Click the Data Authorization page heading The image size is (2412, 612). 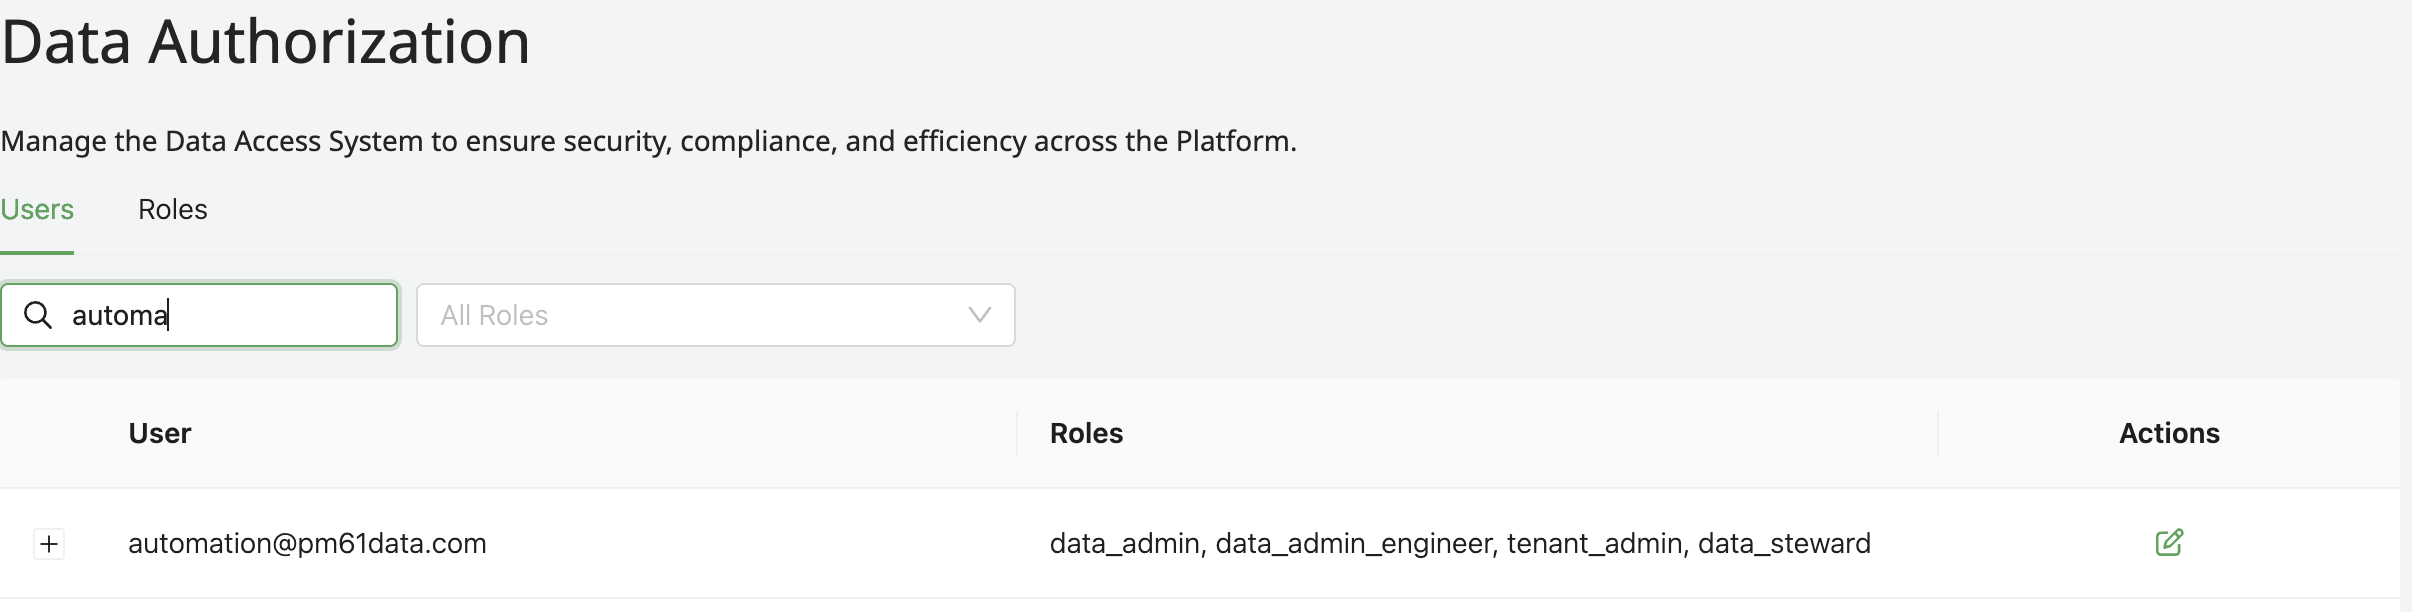266,42
